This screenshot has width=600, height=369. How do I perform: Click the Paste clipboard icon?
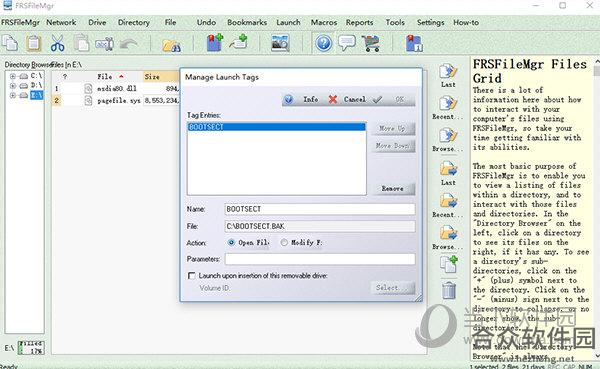click(33, 43)
